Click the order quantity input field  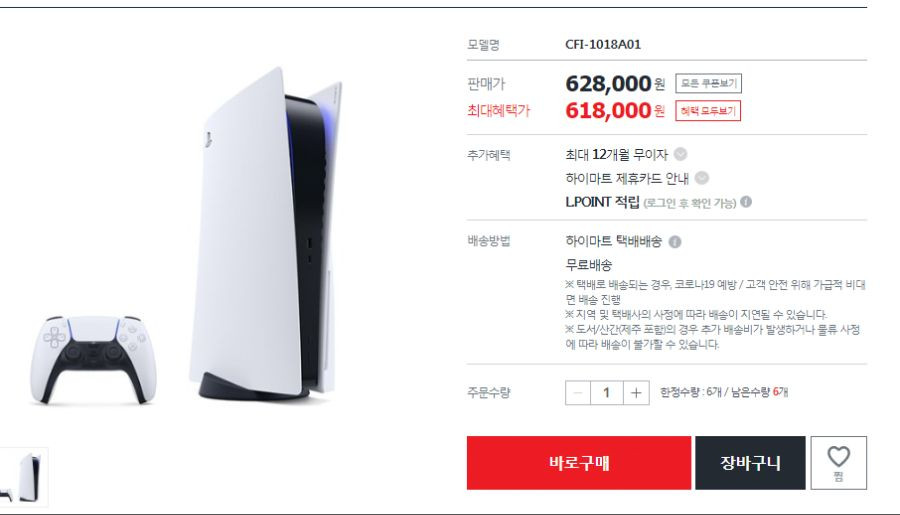[x=607, y=393]
